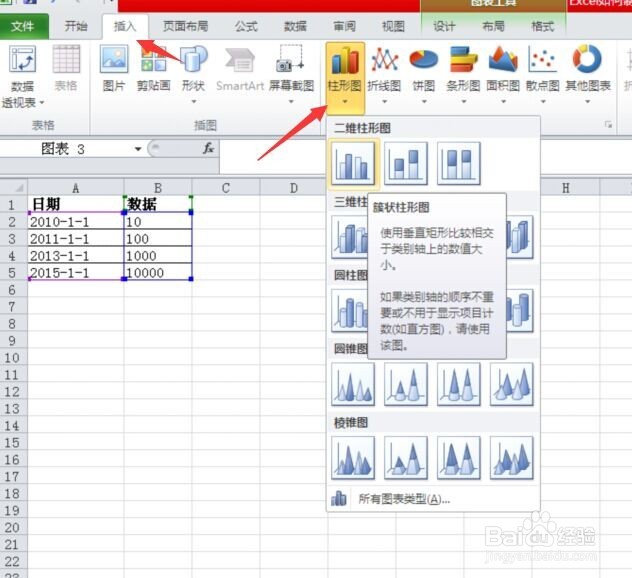The height and width of the screenshot is (578, 632).
Task: Select cell B3 with value 100
Action: click(x=158, y=239)
